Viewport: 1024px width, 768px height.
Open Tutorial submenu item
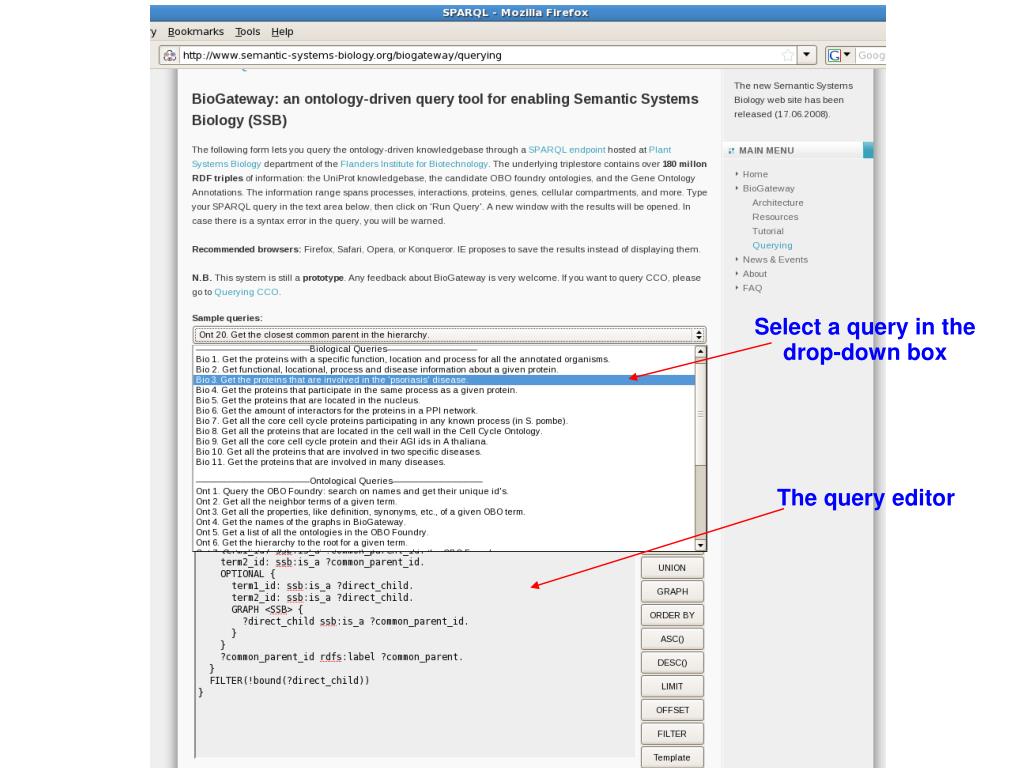pos(768,231)
